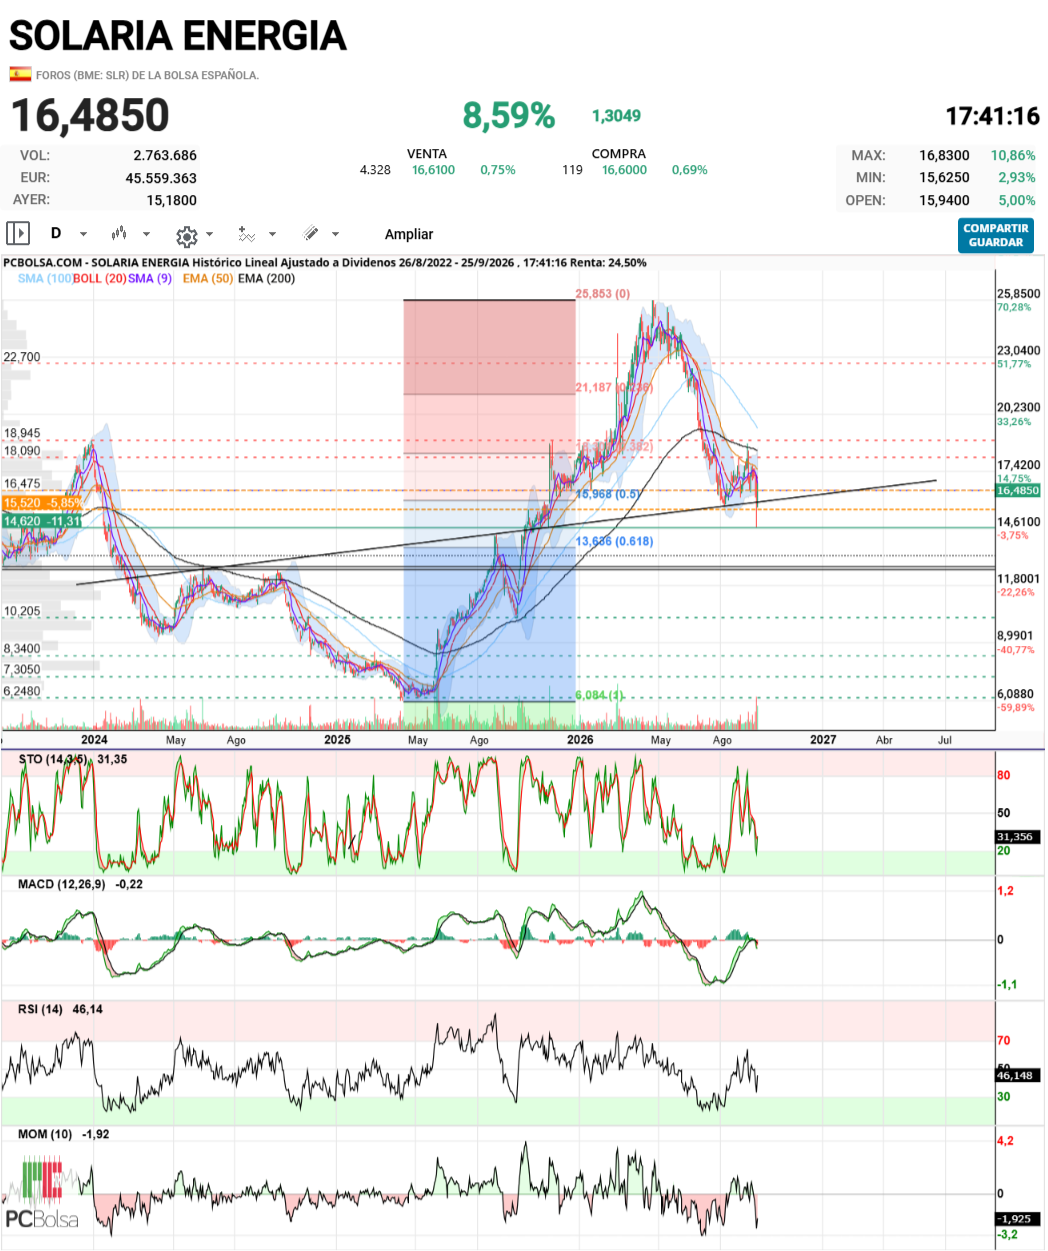
Task: Click the Ampliar button
Action: (x=409, y=234)
